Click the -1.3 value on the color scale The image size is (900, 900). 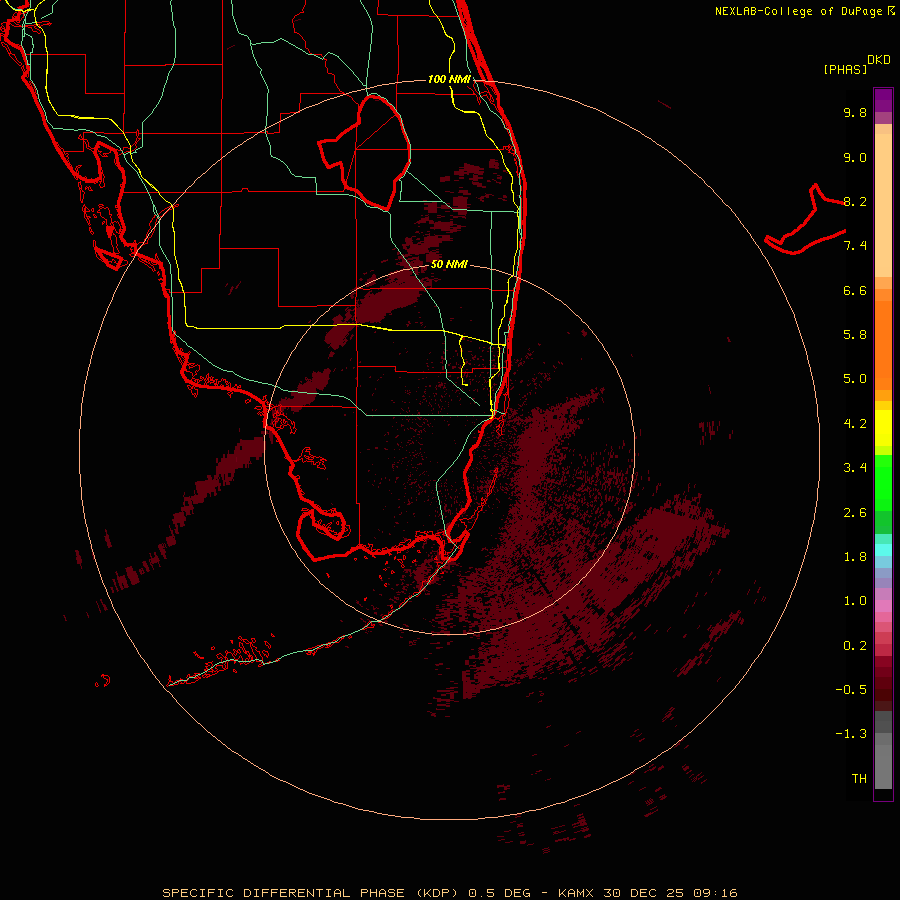(851, 734)
